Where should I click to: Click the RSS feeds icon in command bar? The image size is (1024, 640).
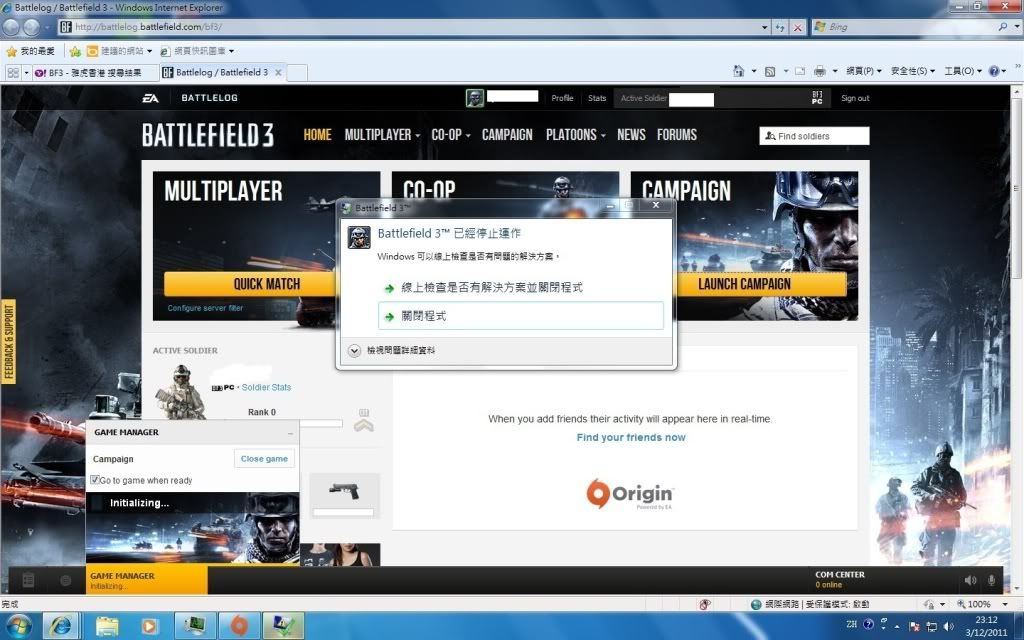[770, 71]
